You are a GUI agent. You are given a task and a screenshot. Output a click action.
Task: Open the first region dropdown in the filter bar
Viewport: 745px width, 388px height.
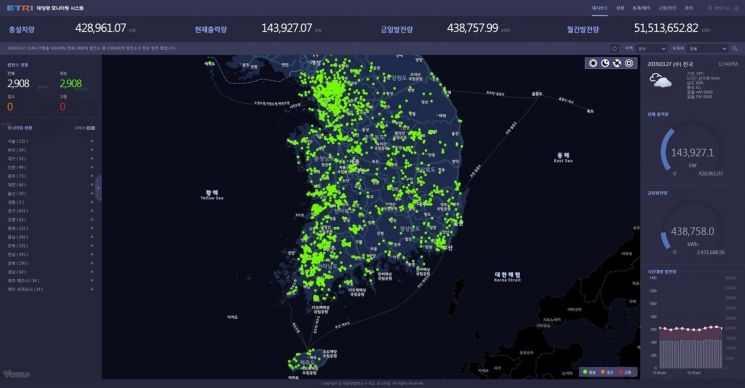[652, 48]
